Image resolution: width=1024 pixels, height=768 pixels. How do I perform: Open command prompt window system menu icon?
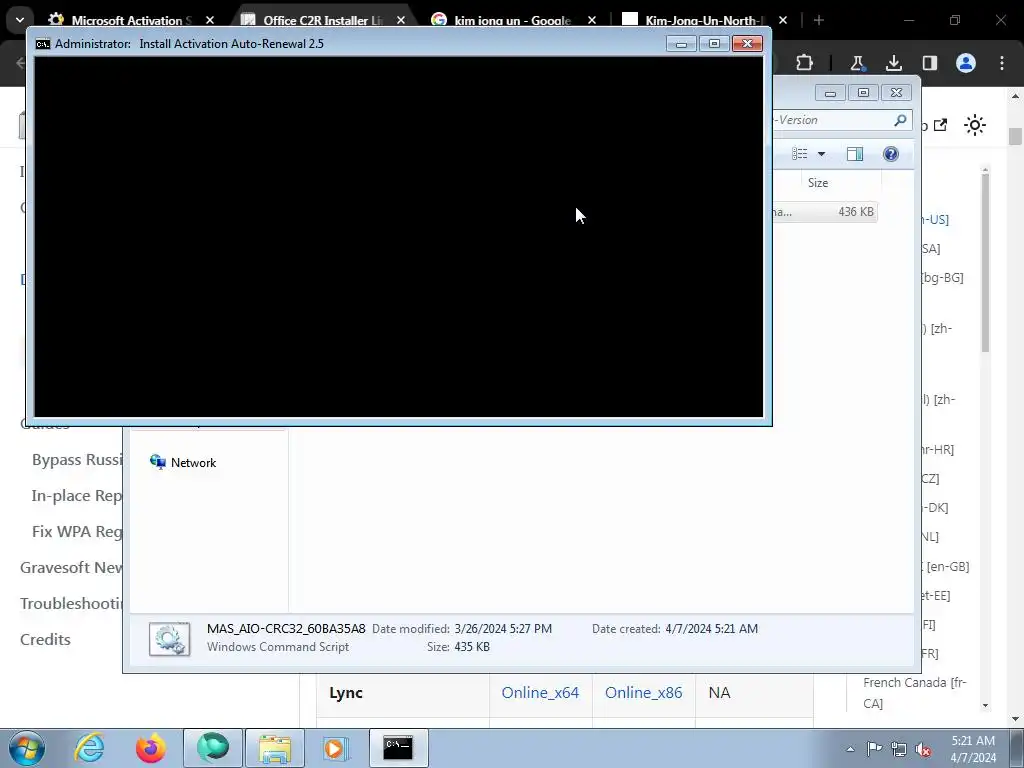point(42,44)
